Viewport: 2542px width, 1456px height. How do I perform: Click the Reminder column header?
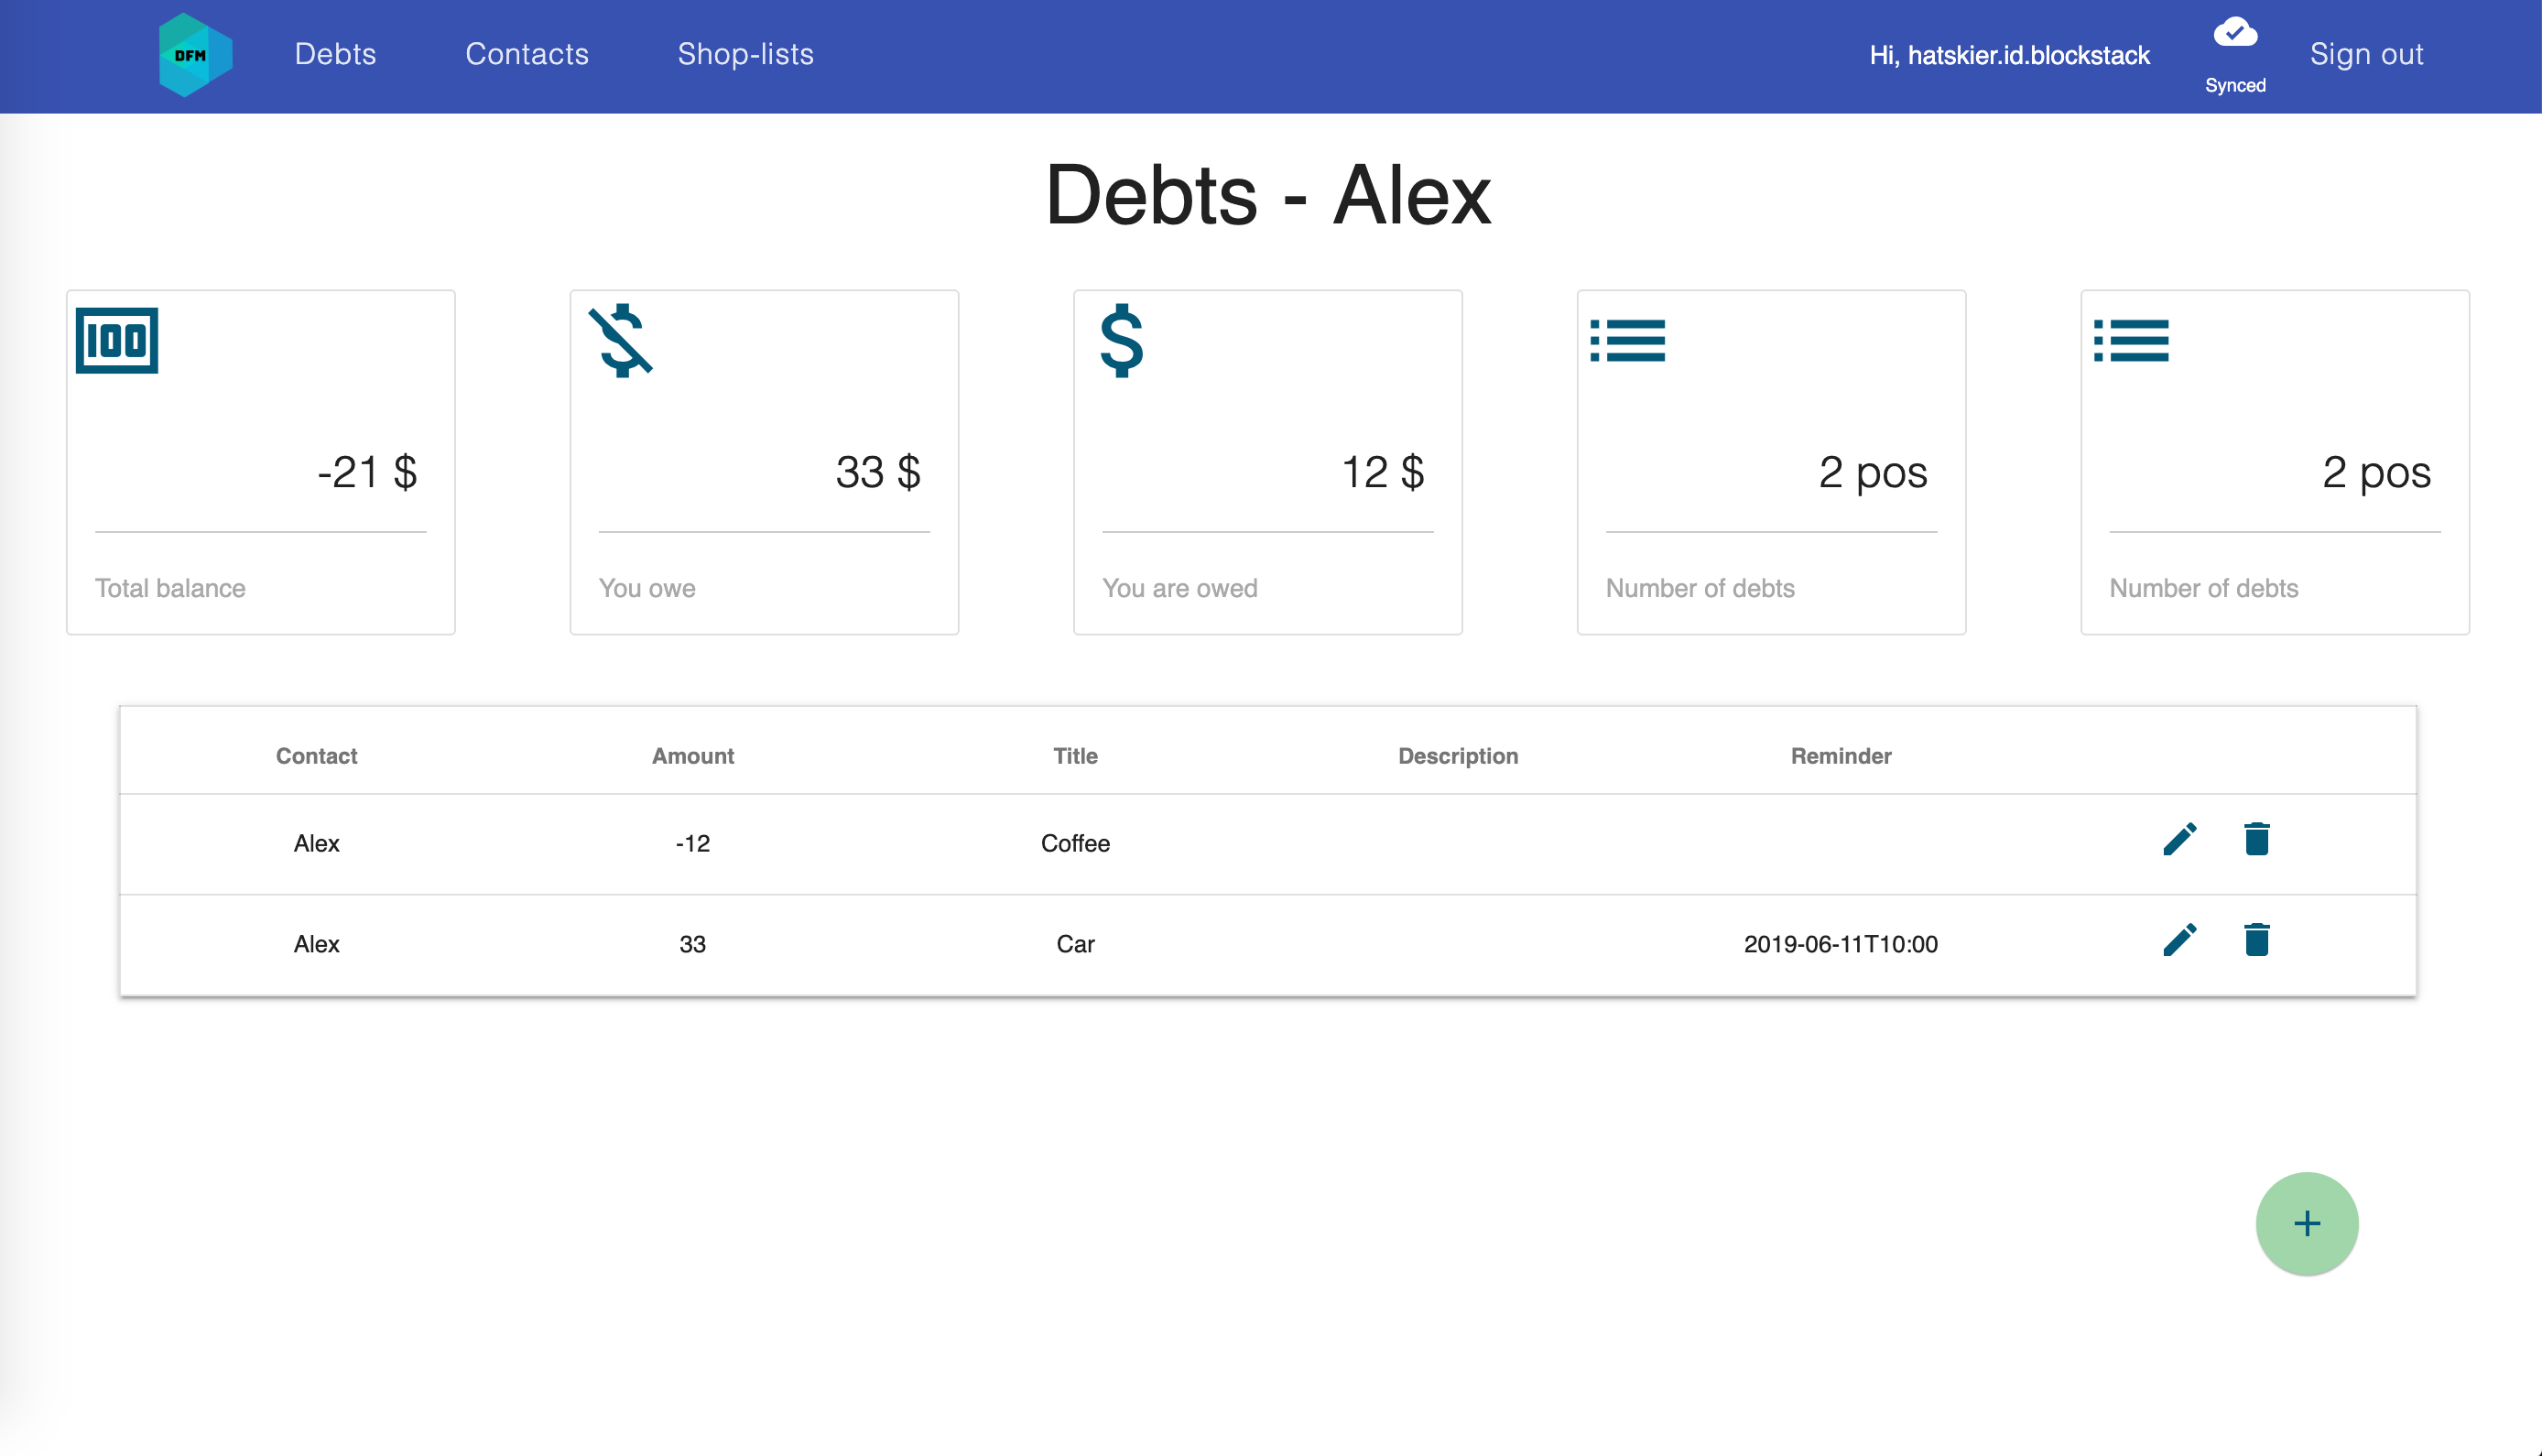coord(1840,756)
